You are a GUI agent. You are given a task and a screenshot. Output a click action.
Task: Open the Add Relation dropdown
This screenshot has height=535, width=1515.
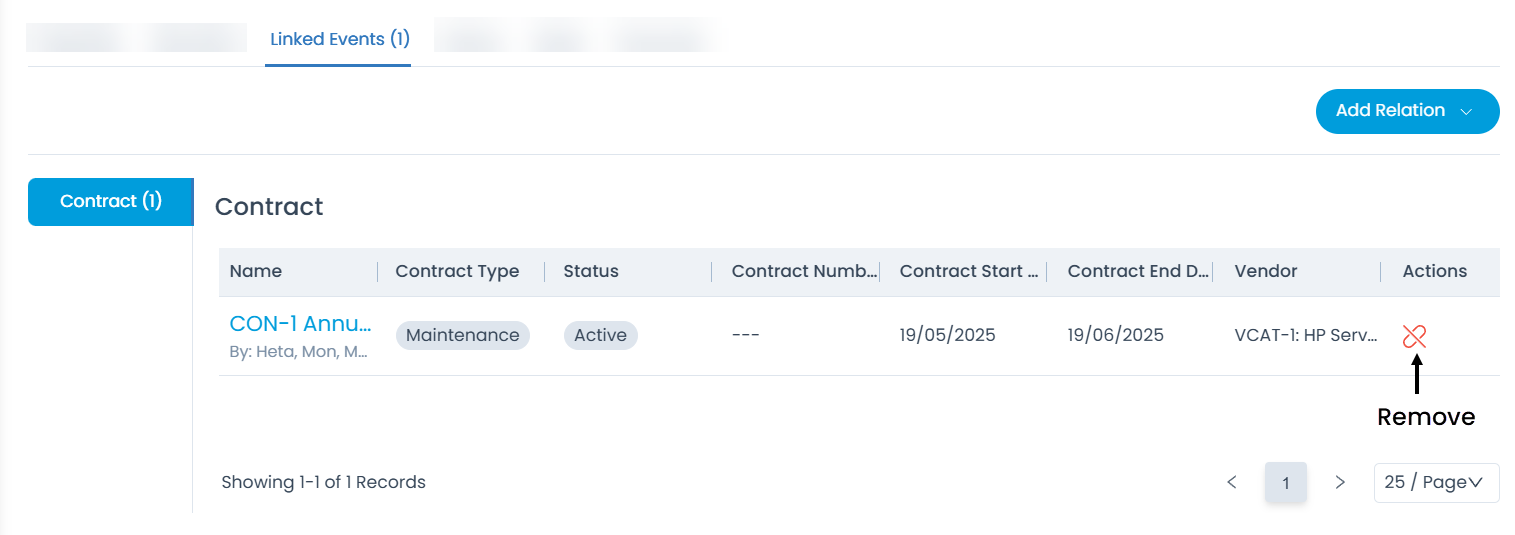[1407, 111]
